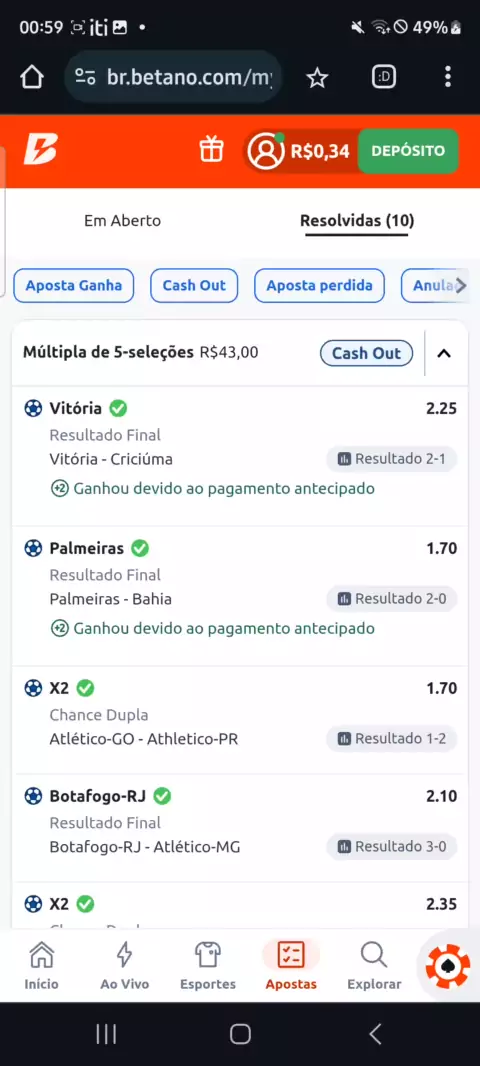Toggle the Cash Out filter chip
480x1066 pixels.
[x=194, y=286]
